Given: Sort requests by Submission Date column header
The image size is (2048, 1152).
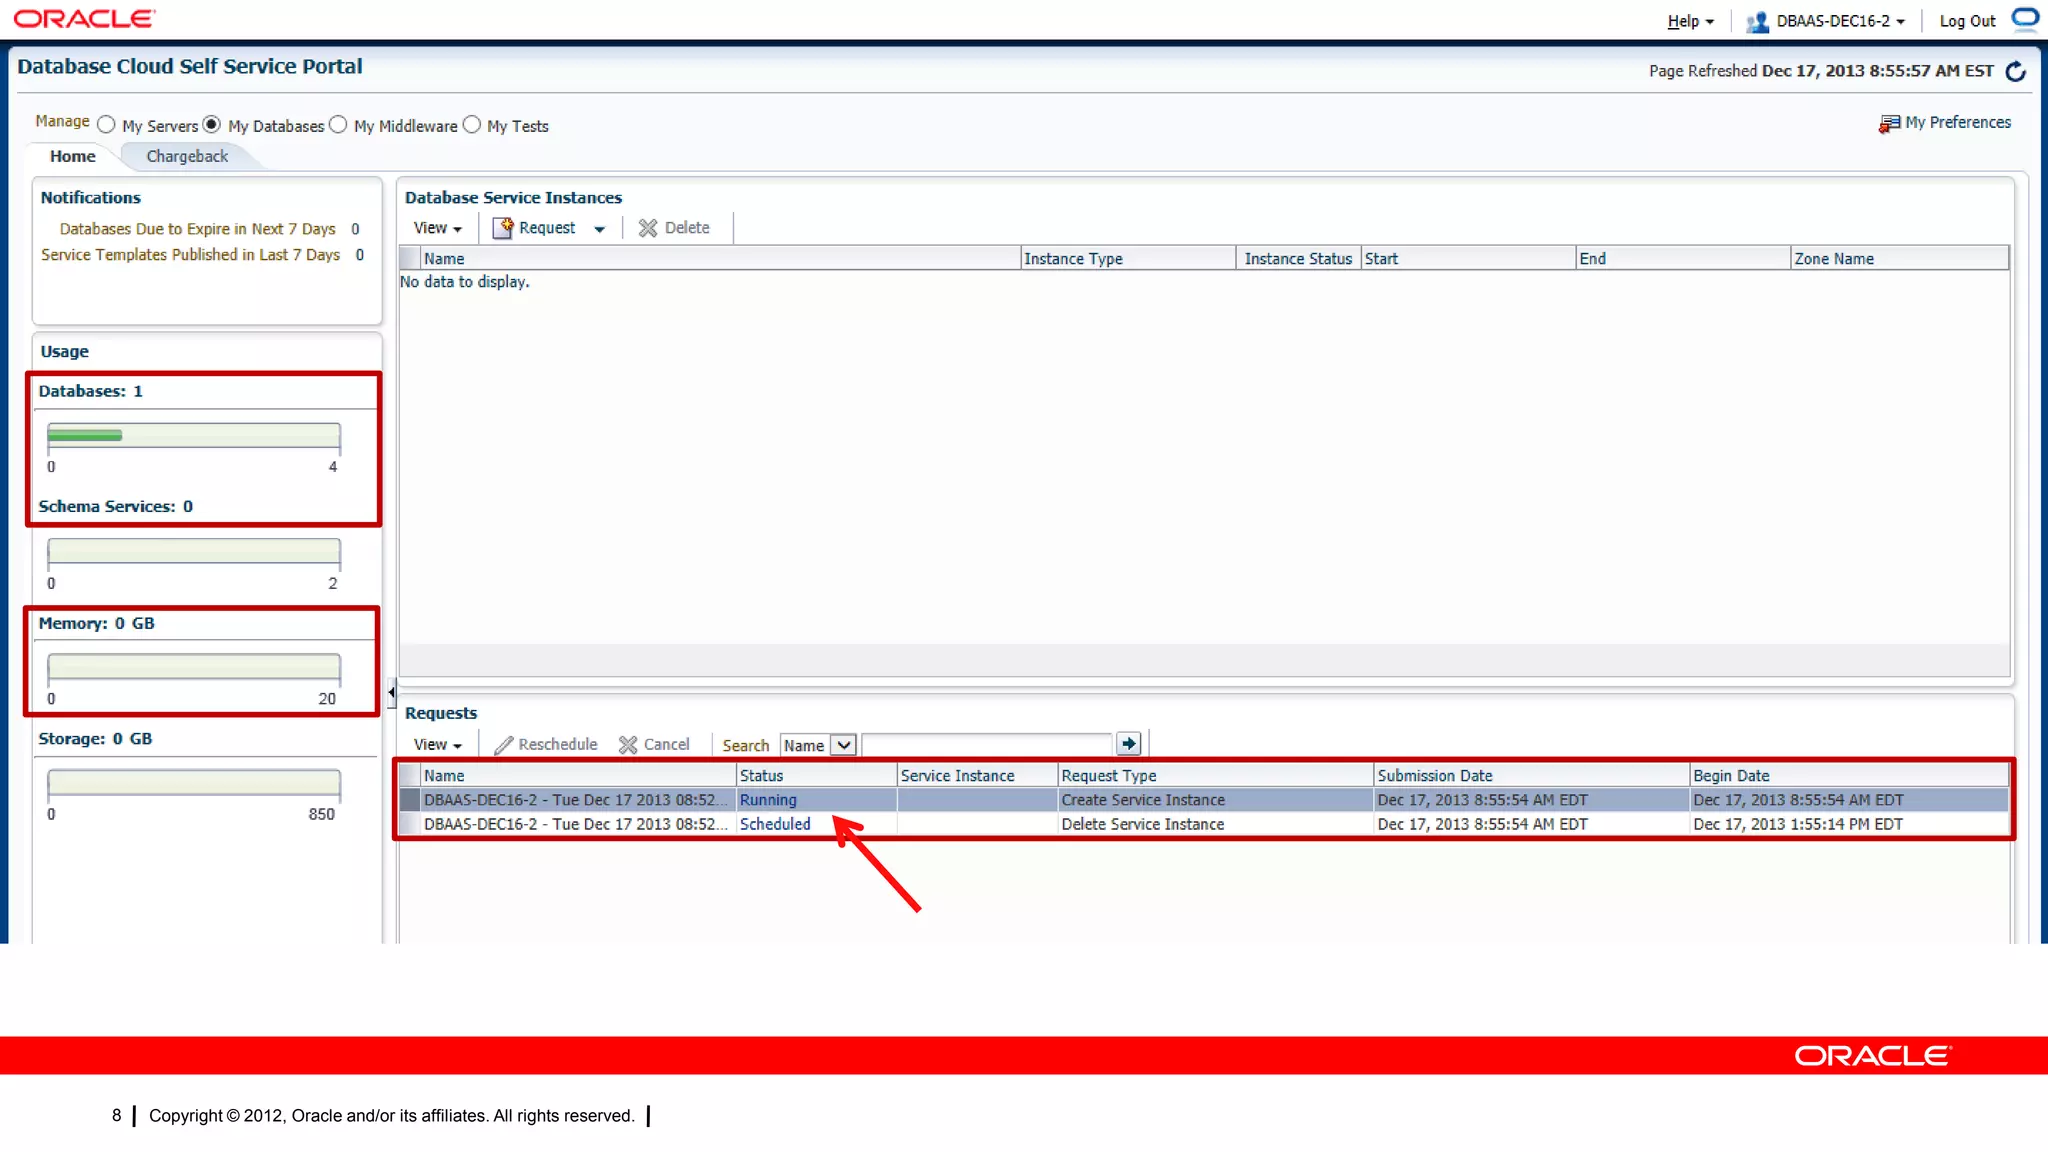Looking at the screenshot, I should click(x=1531, y=776).
